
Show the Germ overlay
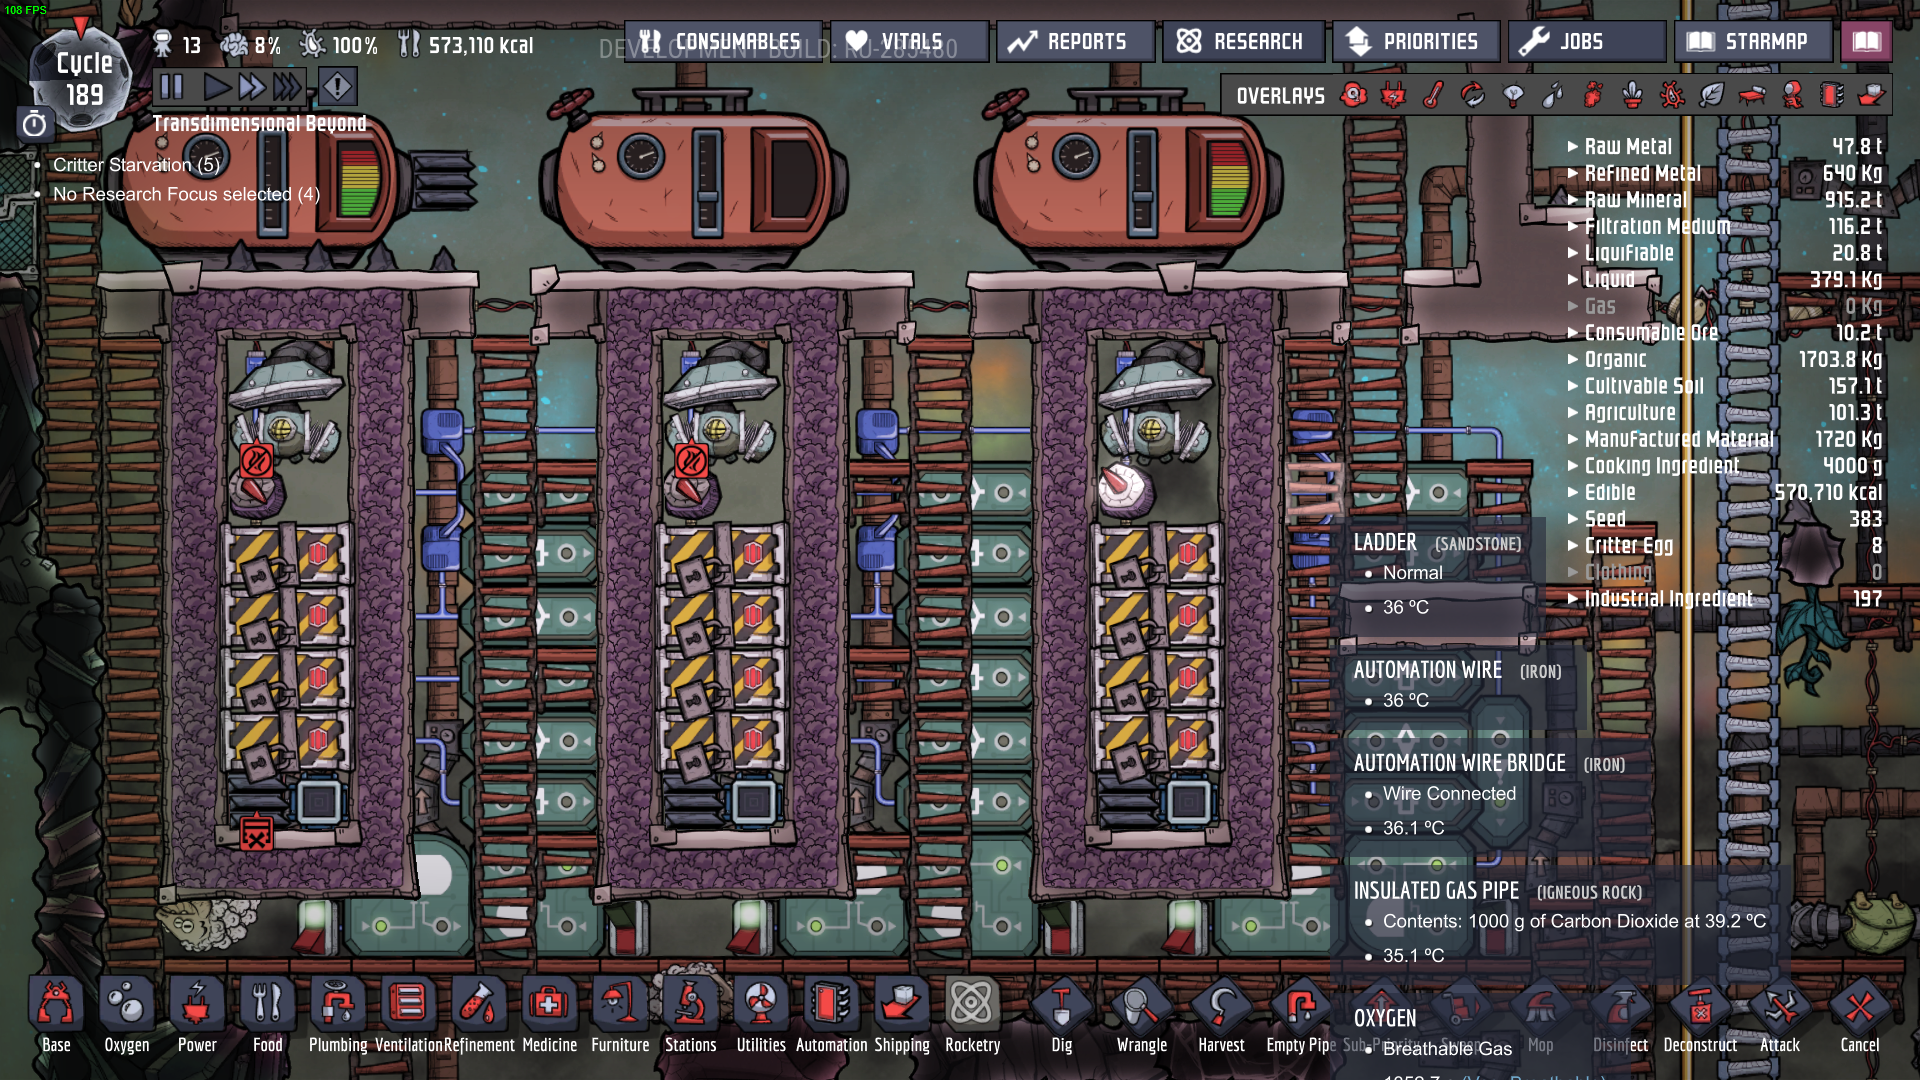pos(1672,95)
